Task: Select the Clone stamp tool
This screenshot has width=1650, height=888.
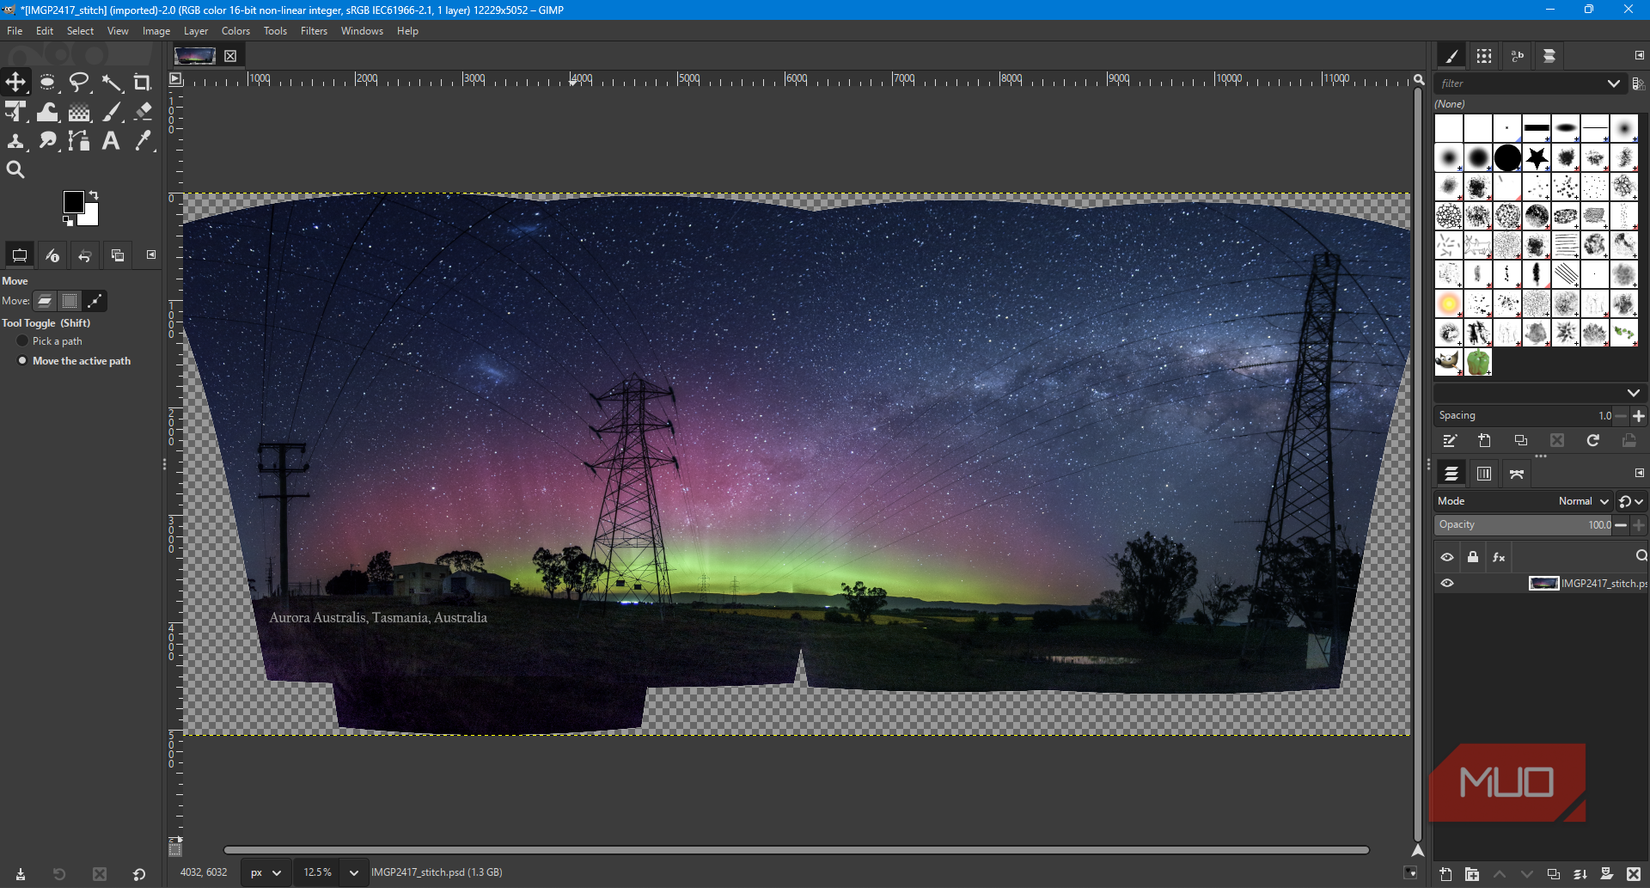Action: tap(15, 141)
